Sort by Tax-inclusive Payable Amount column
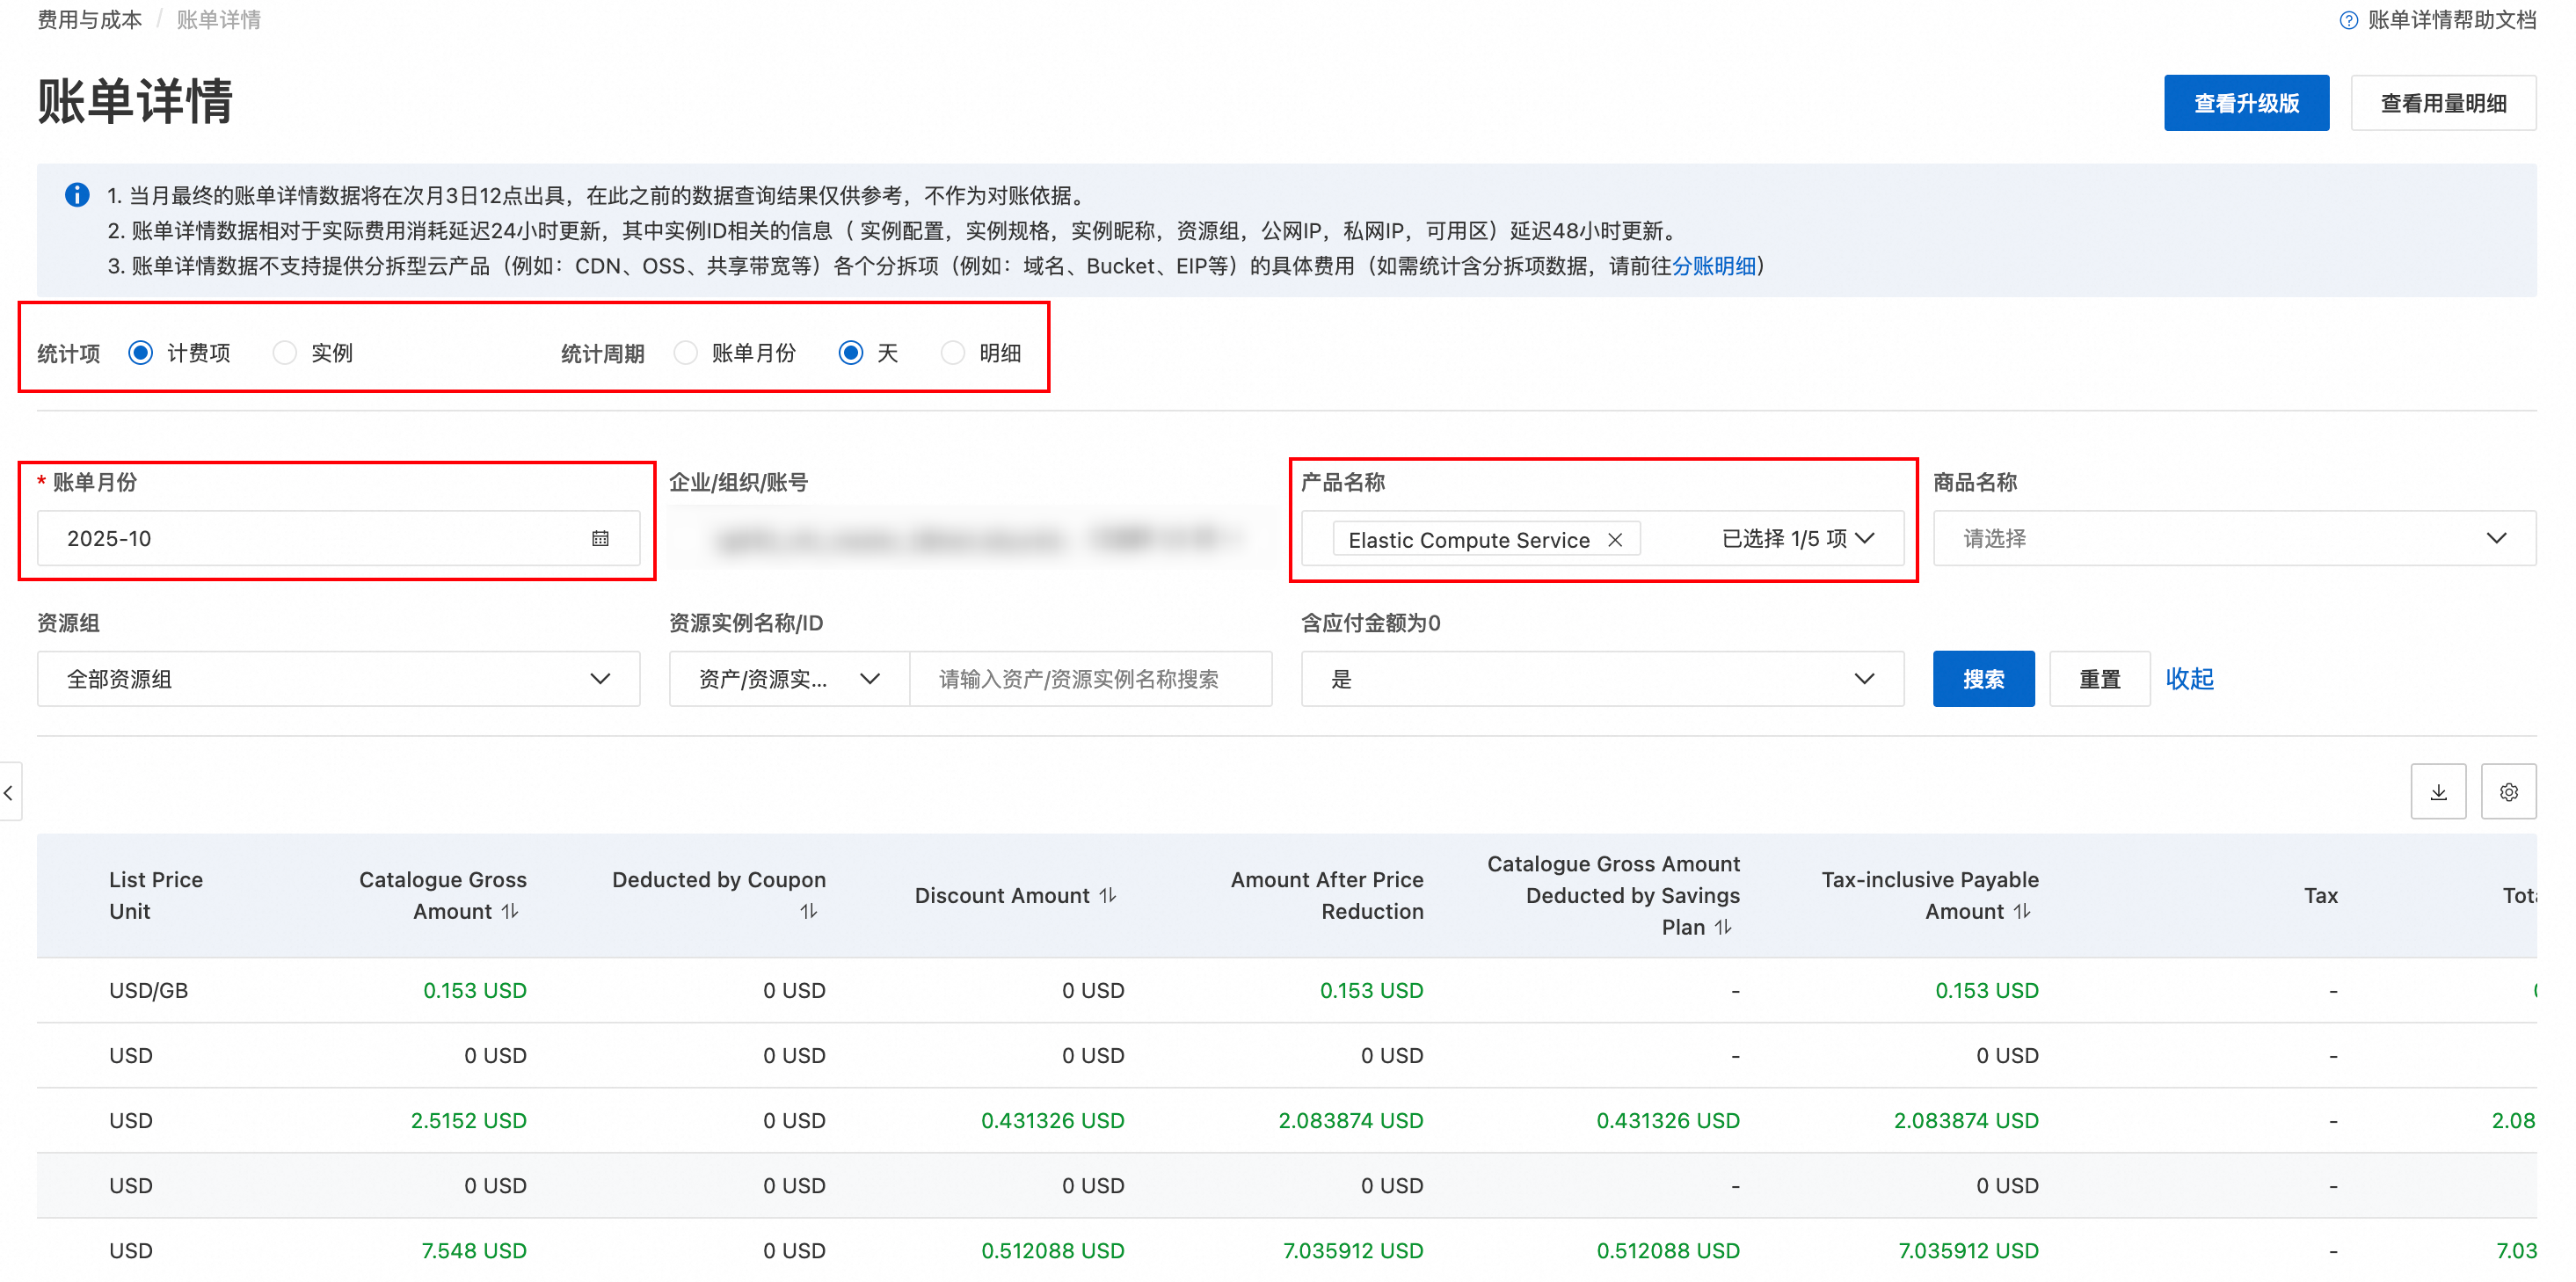Viewport: 2576px width, 1282px height. tap(2022, 911)
